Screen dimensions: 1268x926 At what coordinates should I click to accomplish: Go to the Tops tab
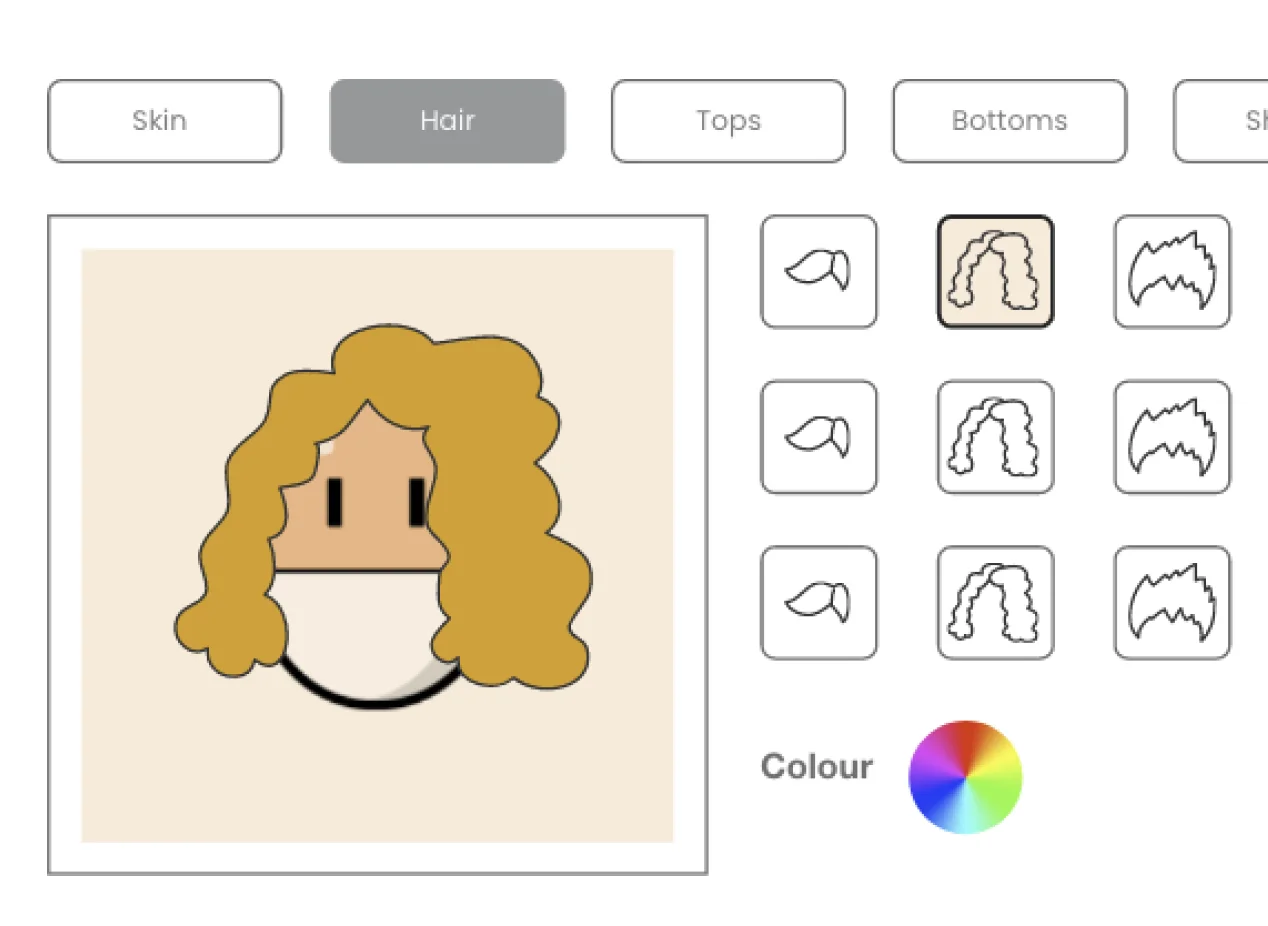point(728,121)
